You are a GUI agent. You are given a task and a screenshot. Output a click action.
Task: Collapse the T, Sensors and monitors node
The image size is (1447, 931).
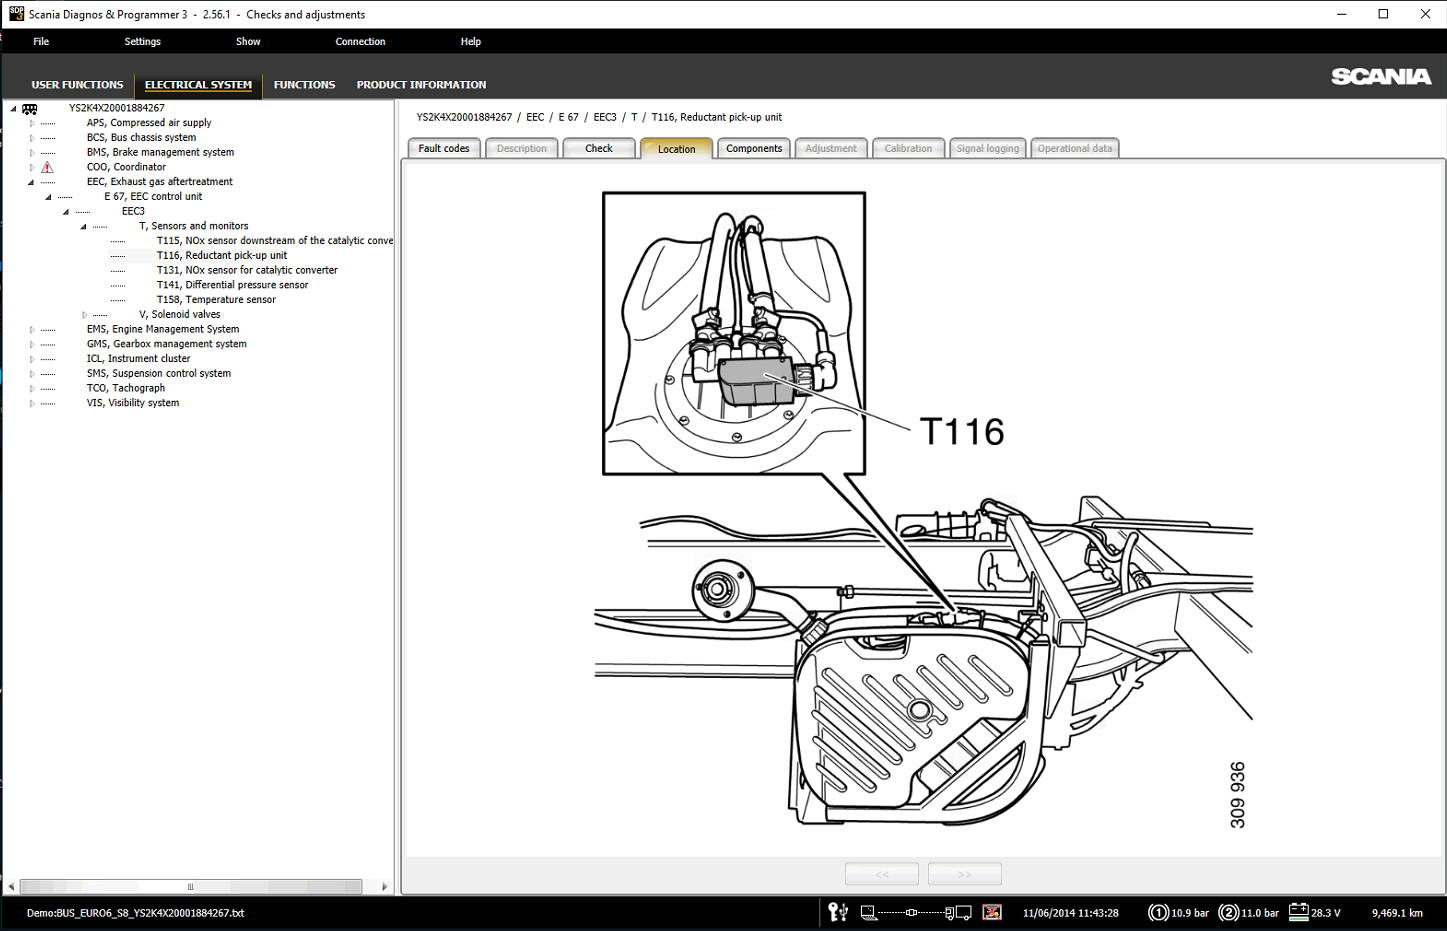point(84,226)
